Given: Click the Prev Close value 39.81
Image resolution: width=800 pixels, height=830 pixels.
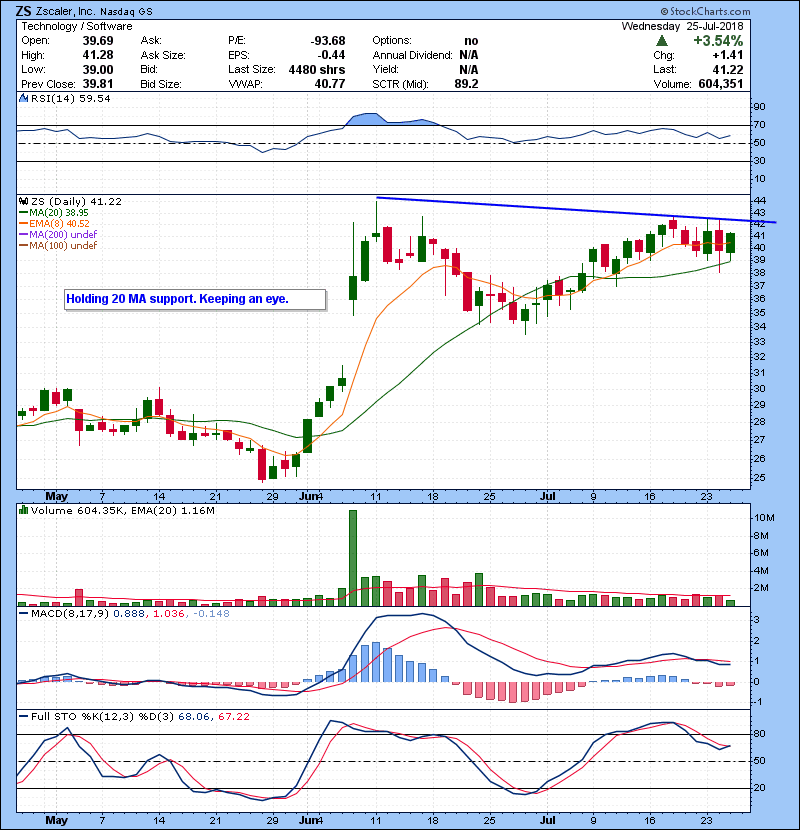Looking at the screenshot, I should point(98,84).
